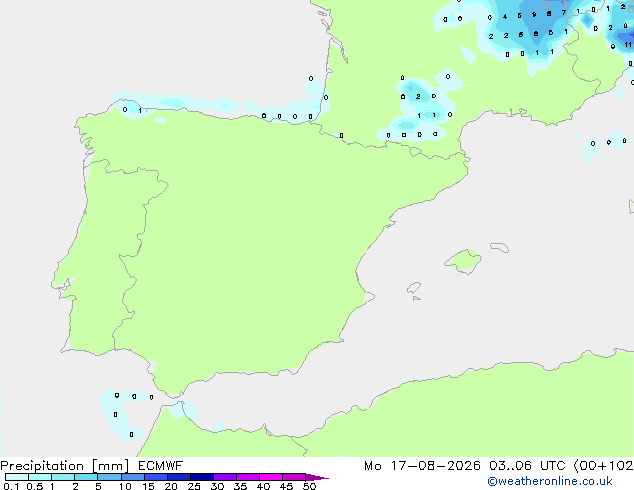
Task: Click the "(00+102" forecast offset text
Action: pos(603,466)
